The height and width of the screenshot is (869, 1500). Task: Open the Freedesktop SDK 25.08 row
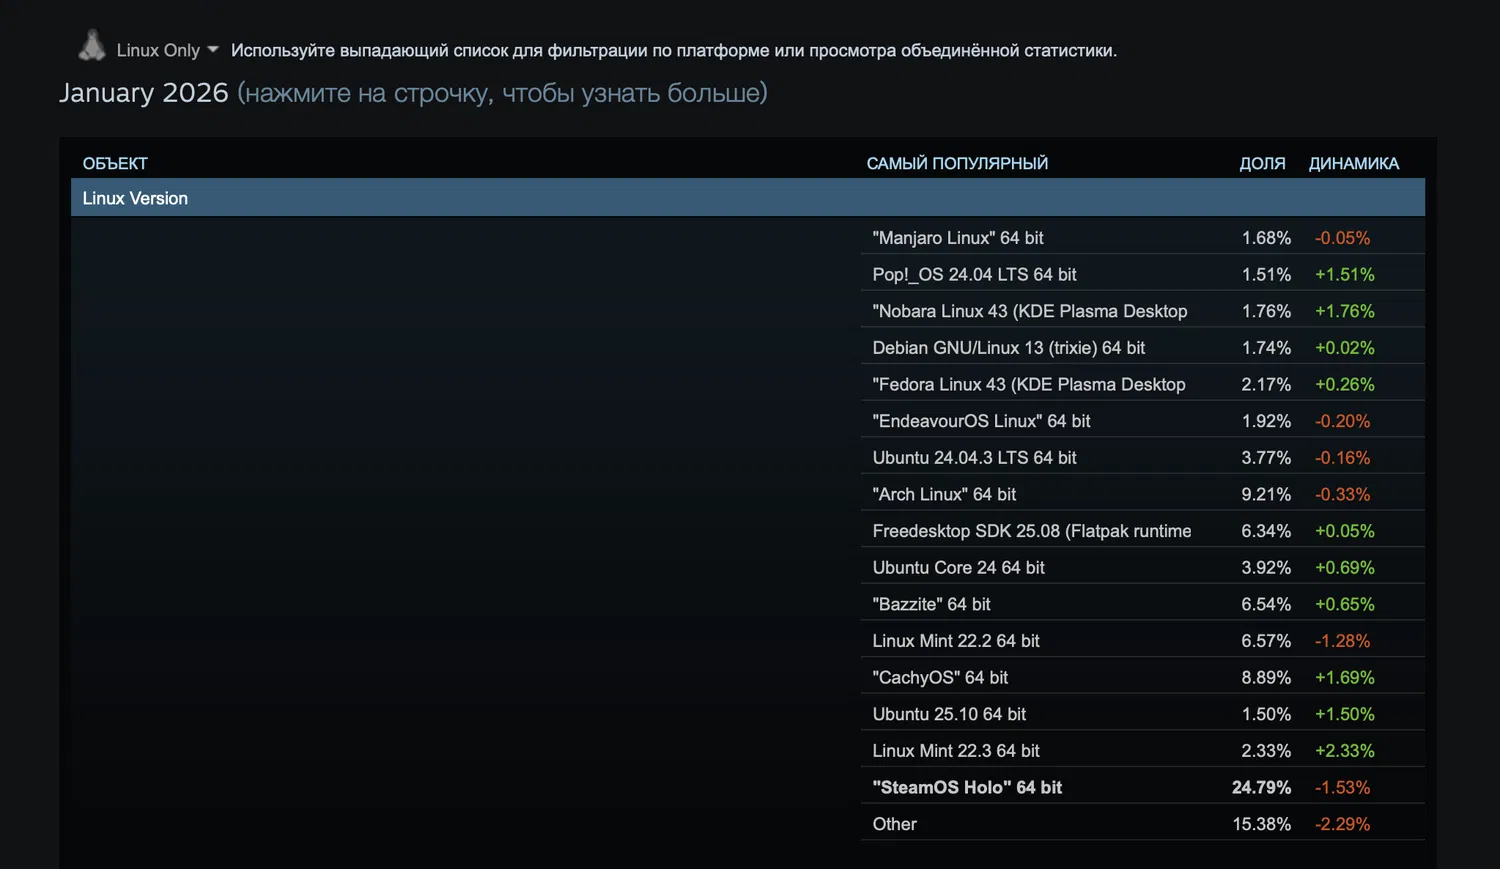[x=1031, y=531]
